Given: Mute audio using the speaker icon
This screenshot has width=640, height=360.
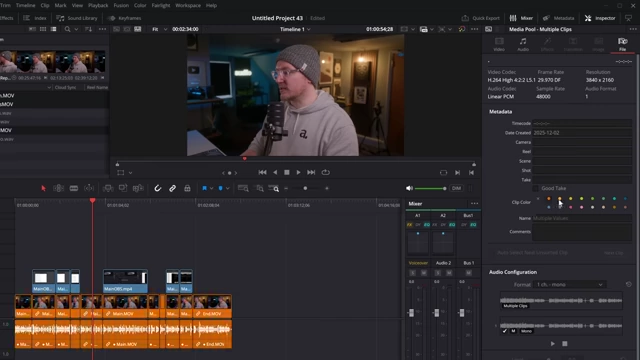Looking at the screenshot, I should pyautogui.click(x=409, y=188).
